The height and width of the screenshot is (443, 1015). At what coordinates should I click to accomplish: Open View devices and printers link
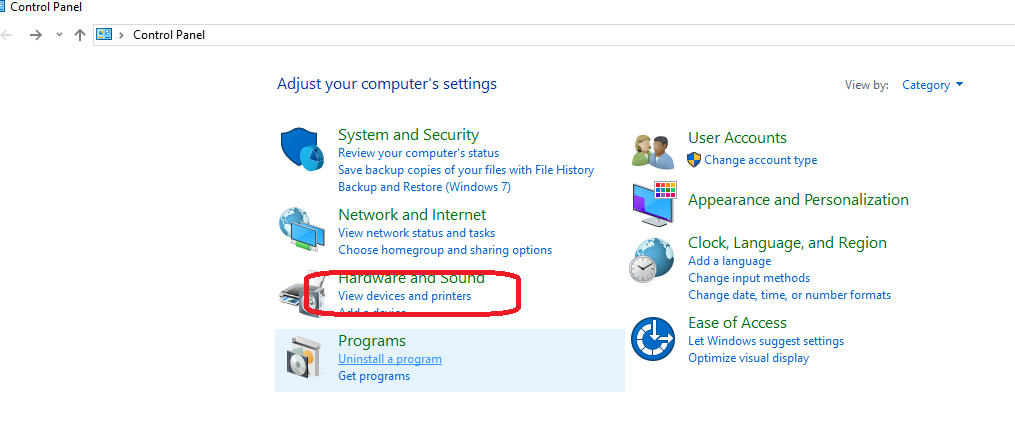pyautogui.click(x=405, y=296)
